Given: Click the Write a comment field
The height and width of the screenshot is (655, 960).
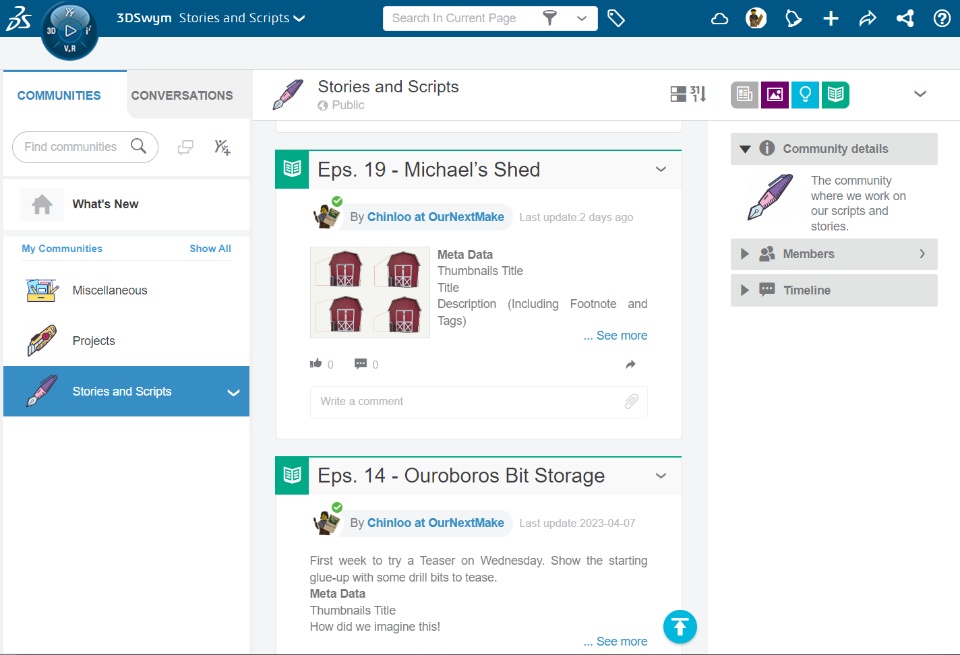Looking at the screenshot, I should (465, 402).
